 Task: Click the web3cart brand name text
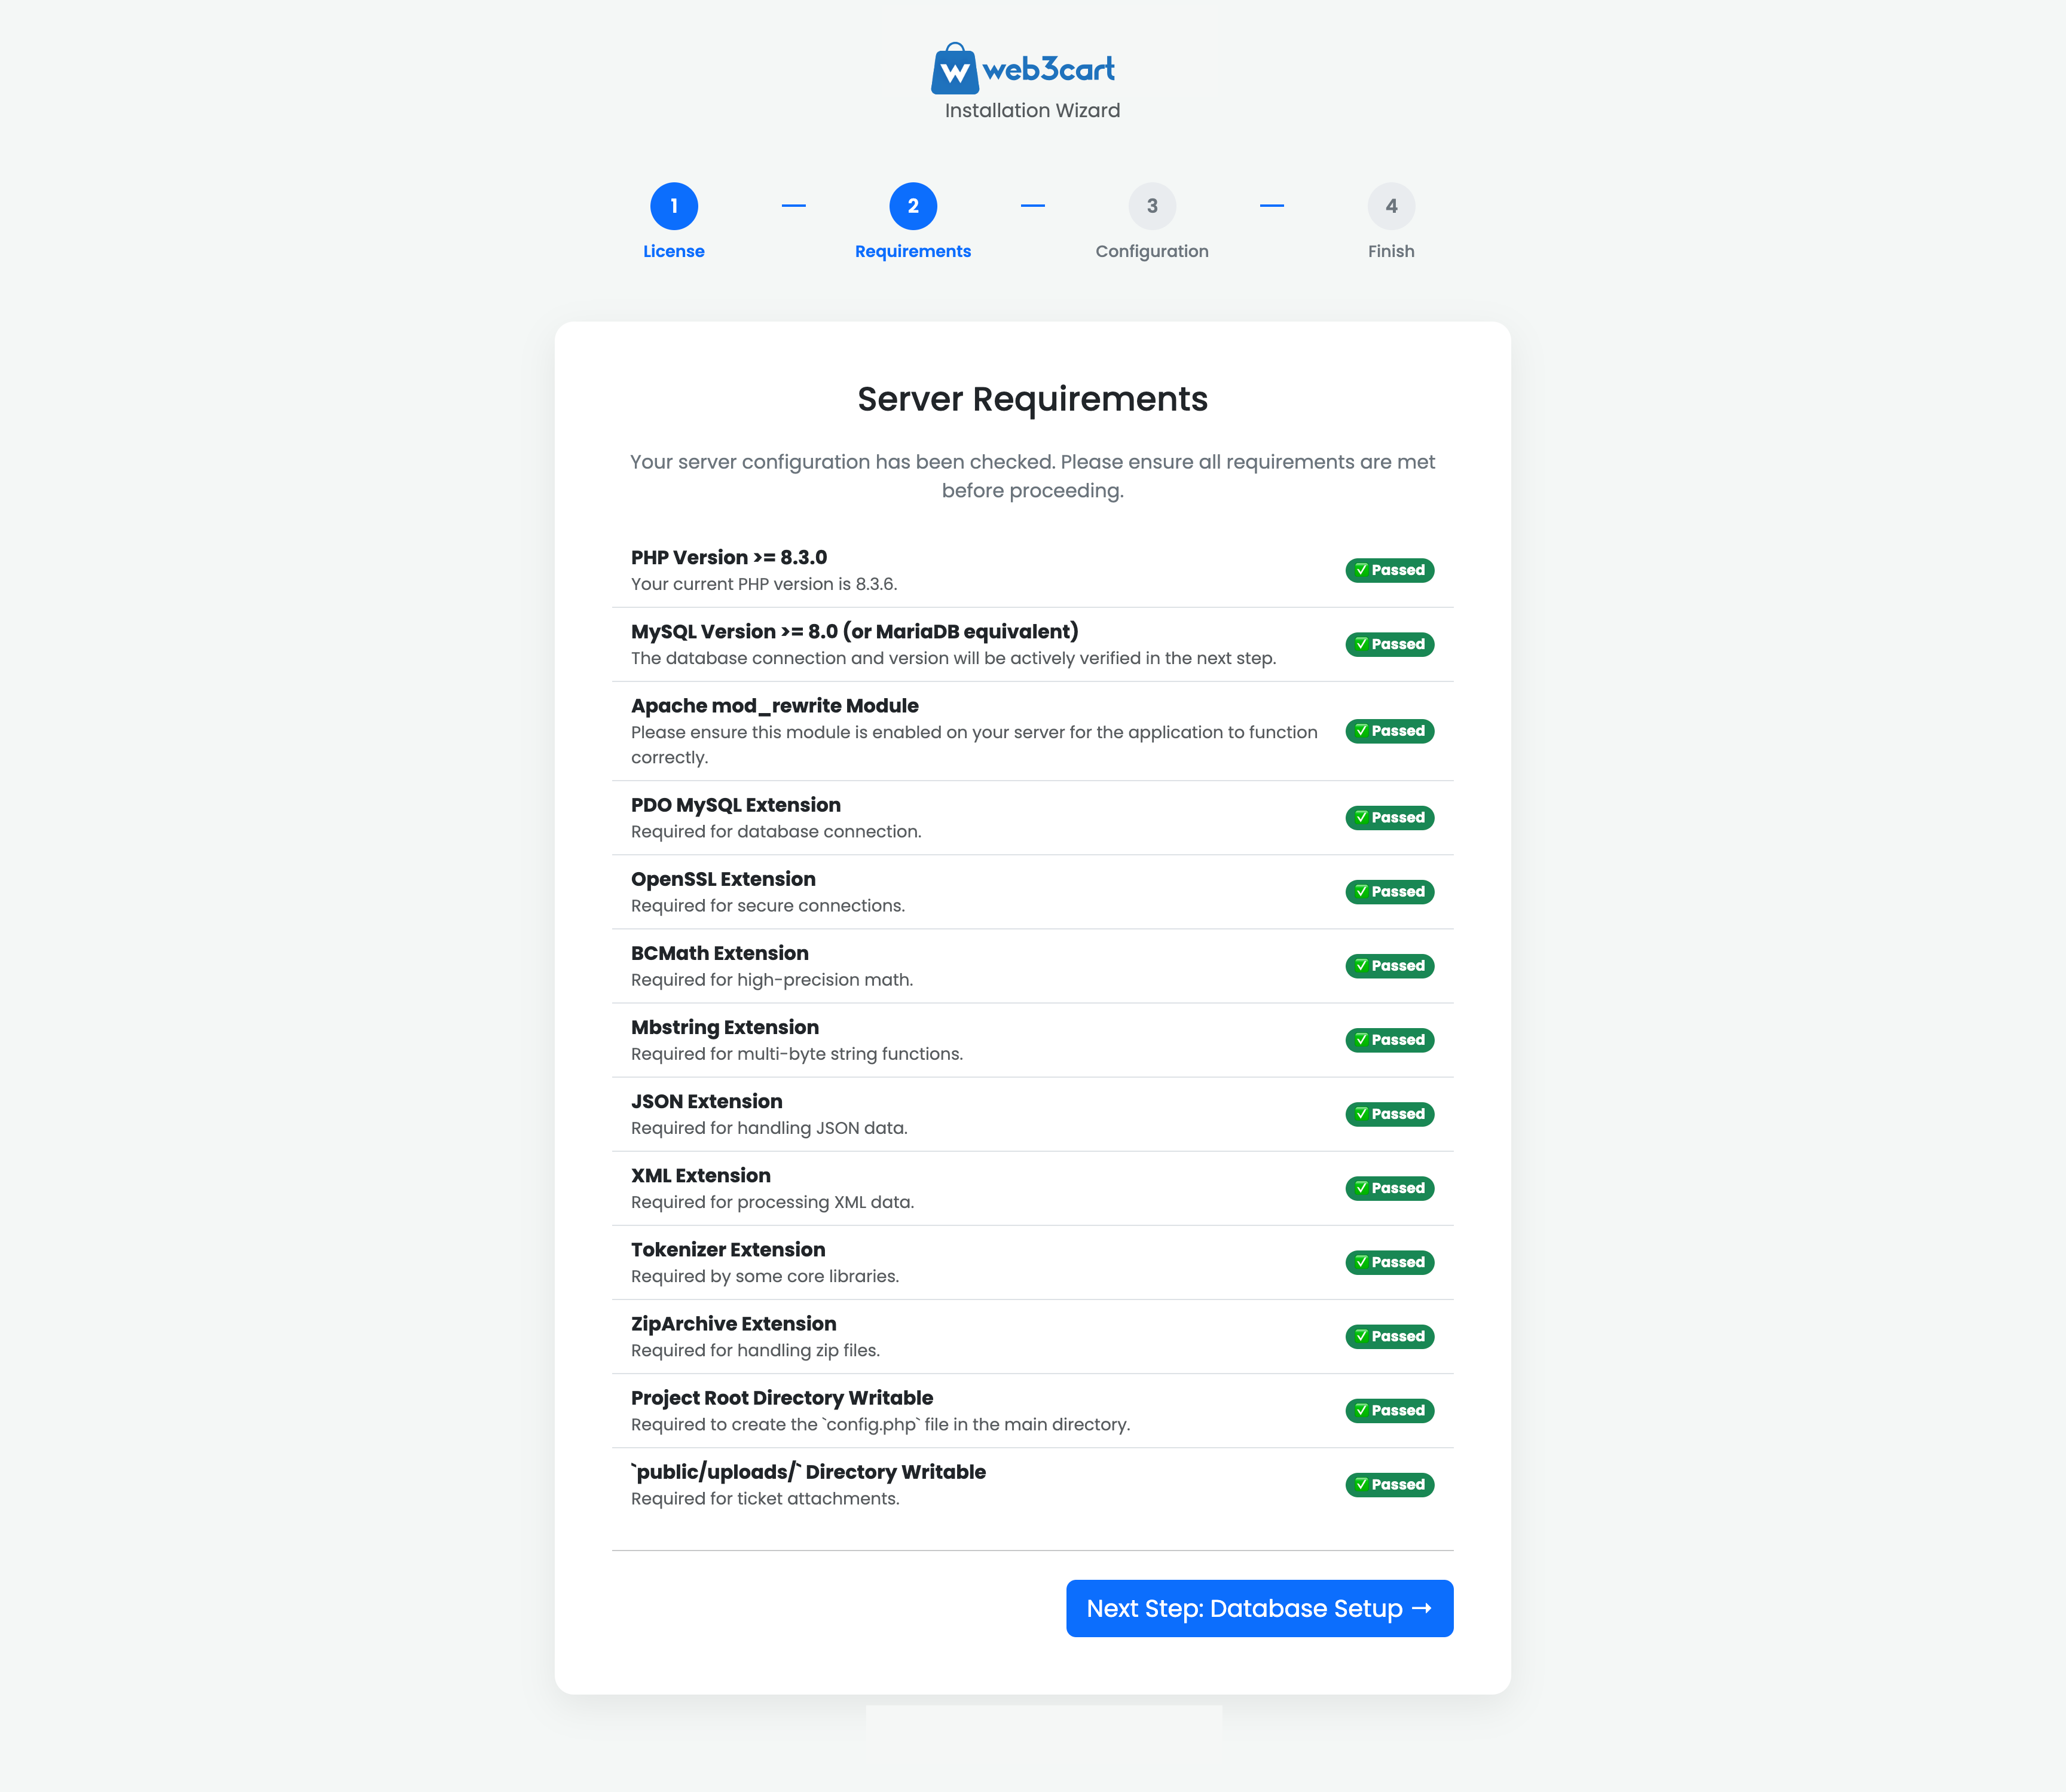pyautogui.click(x=1048, y=69)
